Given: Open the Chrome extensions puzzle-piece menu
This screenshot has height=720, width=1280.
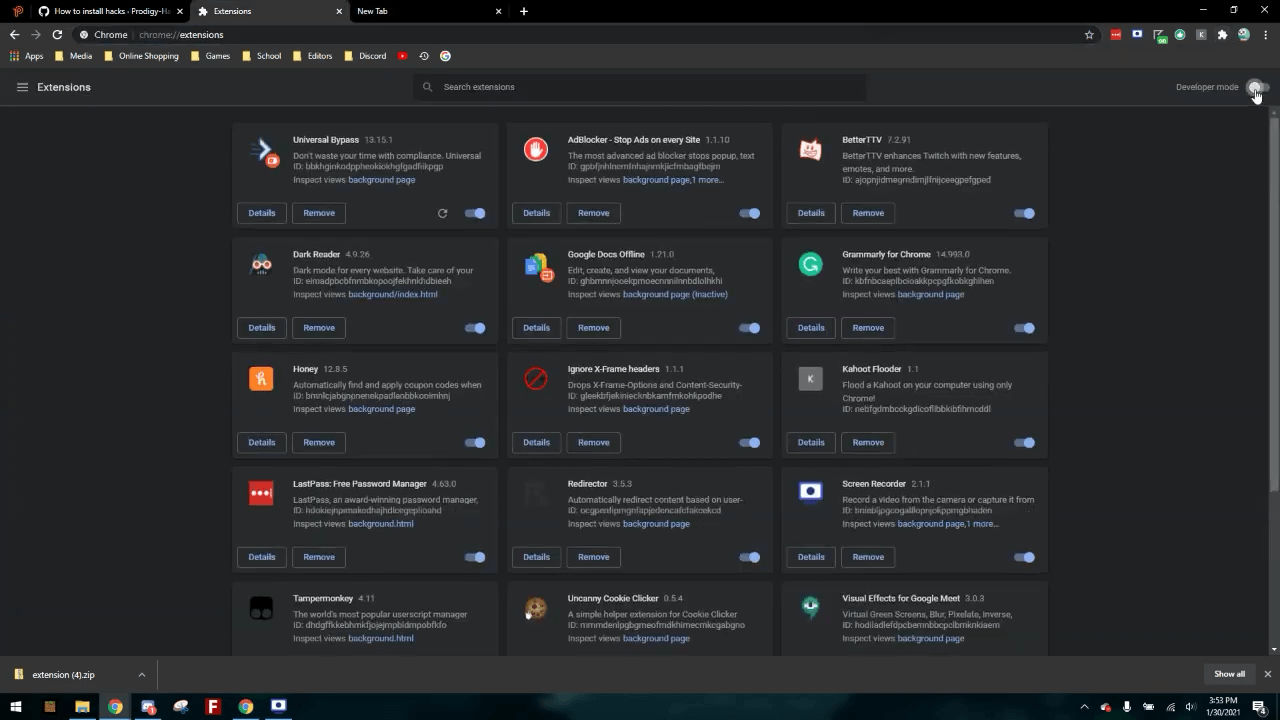Looking at the screenshot, I should point(1222,34).
